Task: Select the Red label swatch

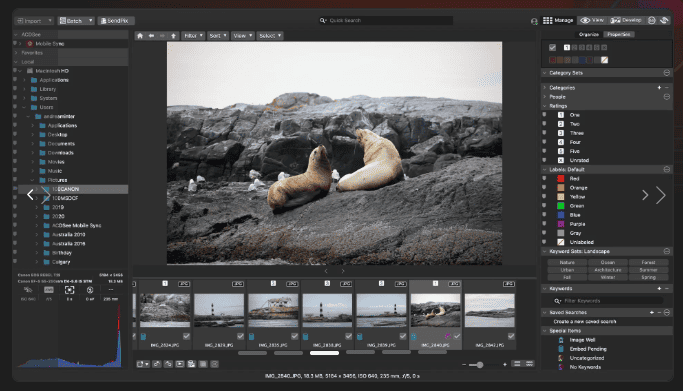Action: click(x=561, y=179)
